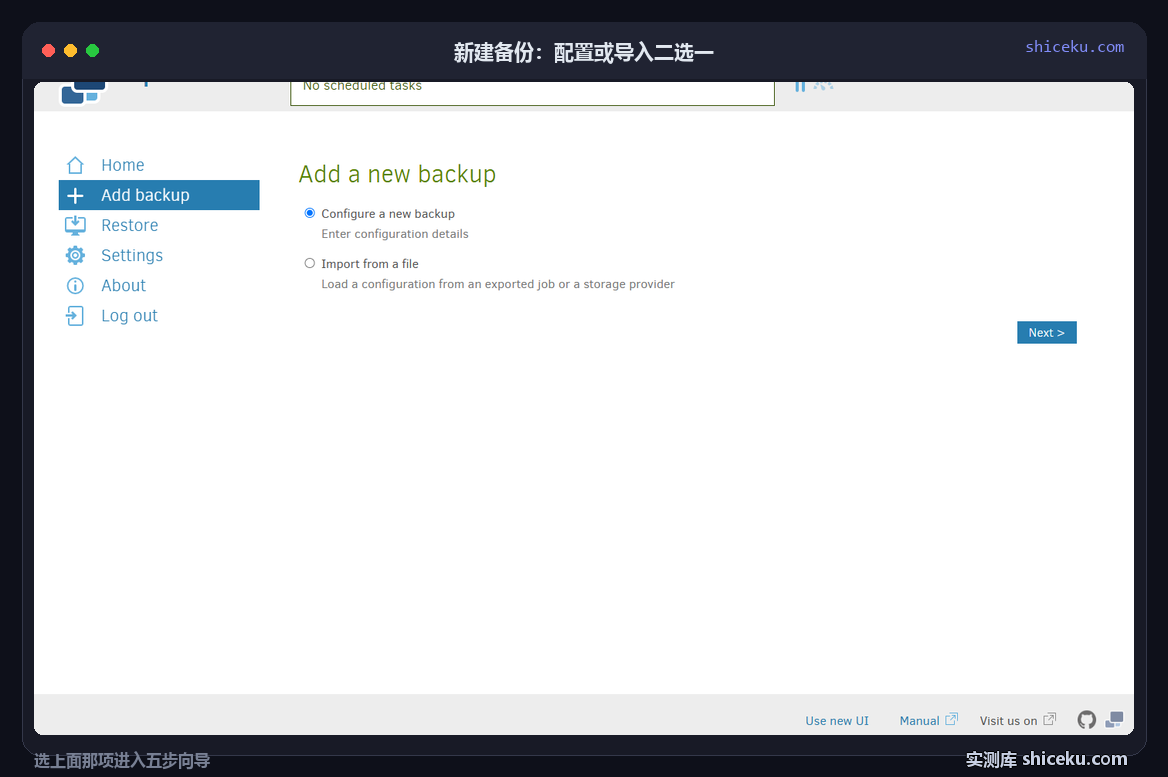Click the Next > button
The height and width of the screenshot is (777, 1168).
(x=1047, y=332)
